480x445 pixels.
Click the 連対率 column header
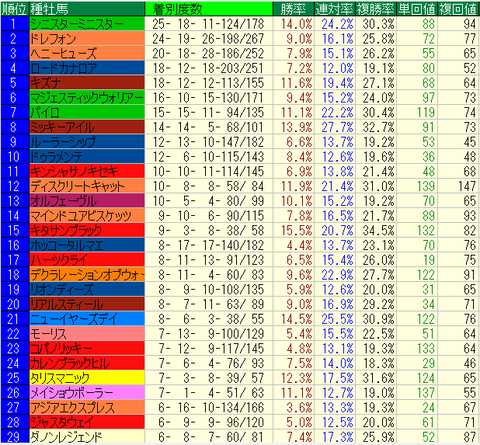pos(334,9)
